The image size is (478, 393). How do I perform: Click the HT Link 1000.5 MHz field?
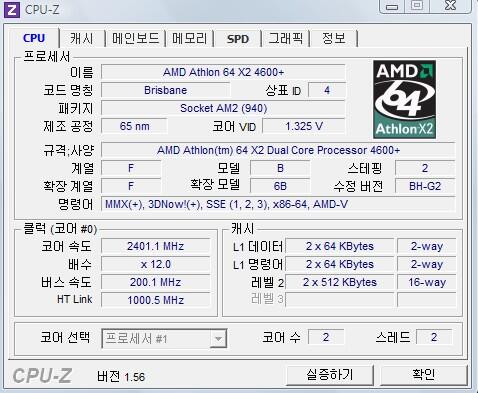(x=156, y=300)
